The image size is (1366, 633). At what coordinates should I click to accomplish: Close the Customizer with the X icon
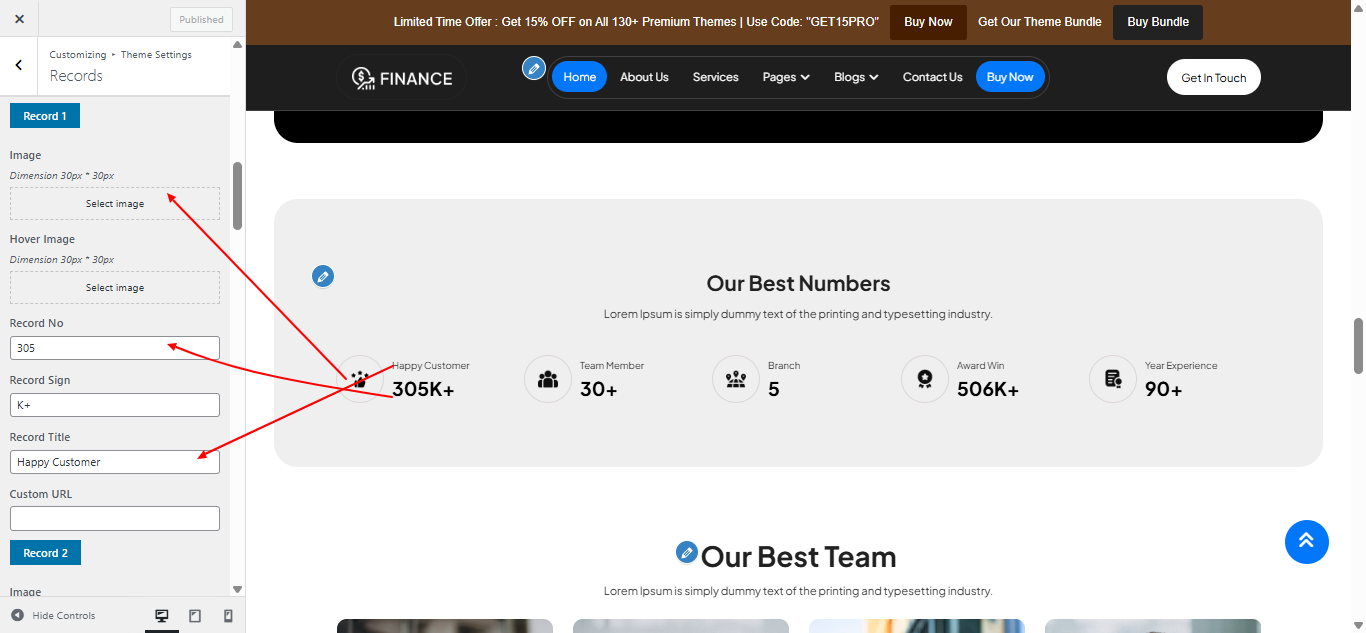coord(19,19)
